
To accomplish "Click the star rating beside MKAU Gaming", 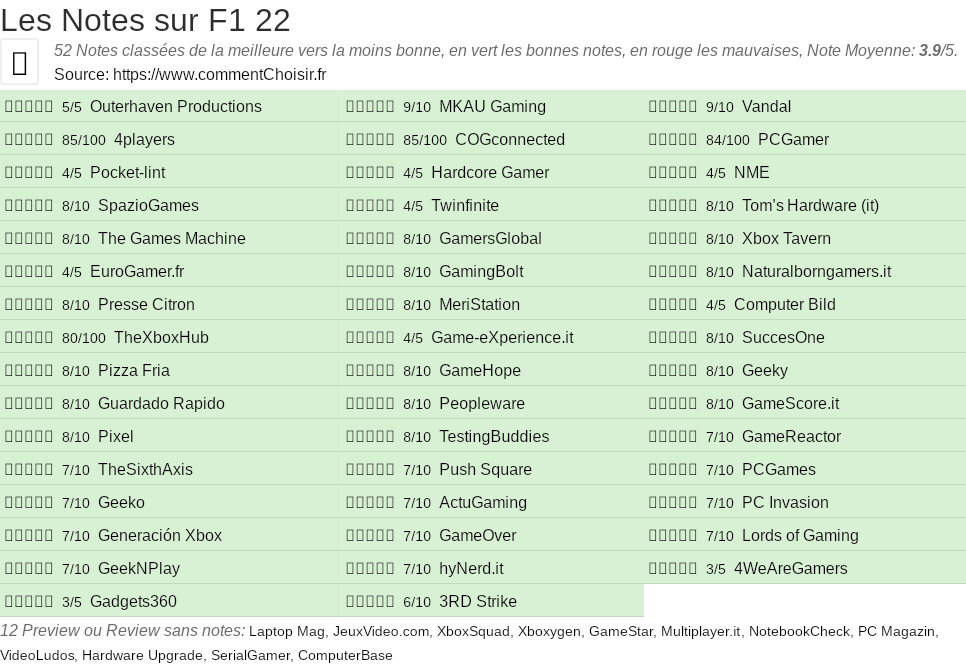I will (x=370, y=107).
